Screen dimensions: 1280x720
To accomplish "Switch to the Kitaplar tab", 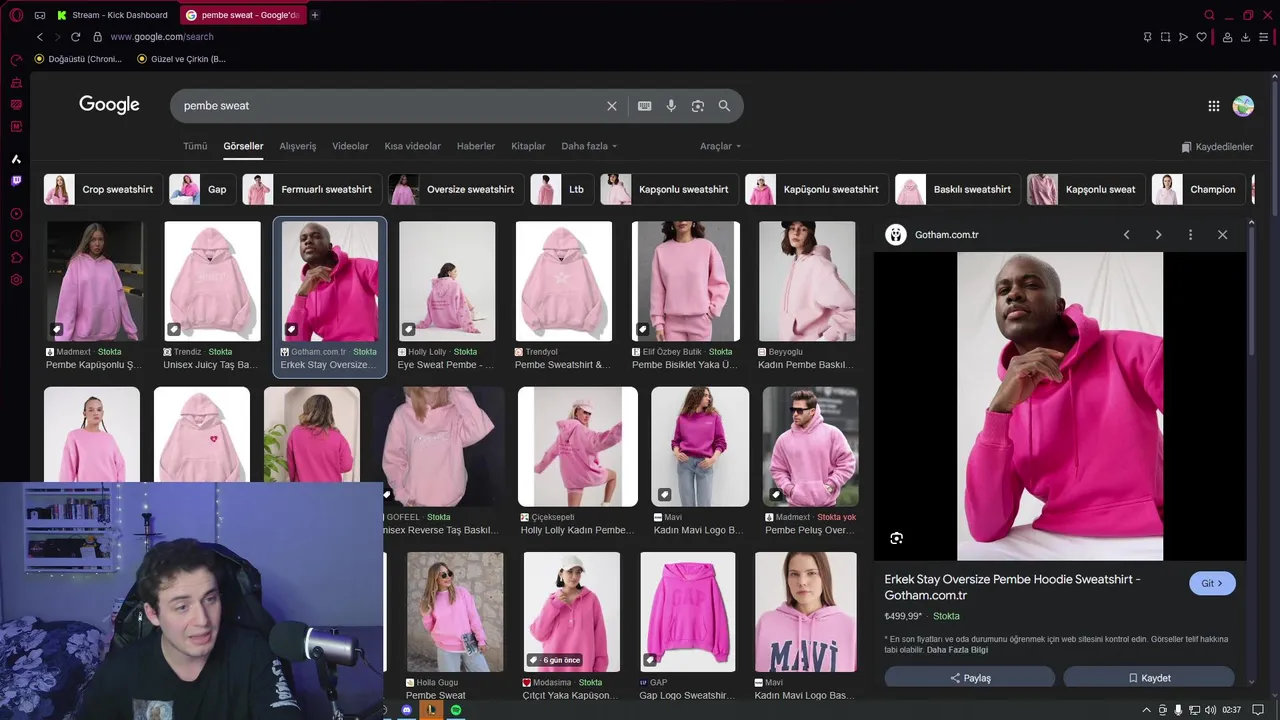I will [528, 146].
